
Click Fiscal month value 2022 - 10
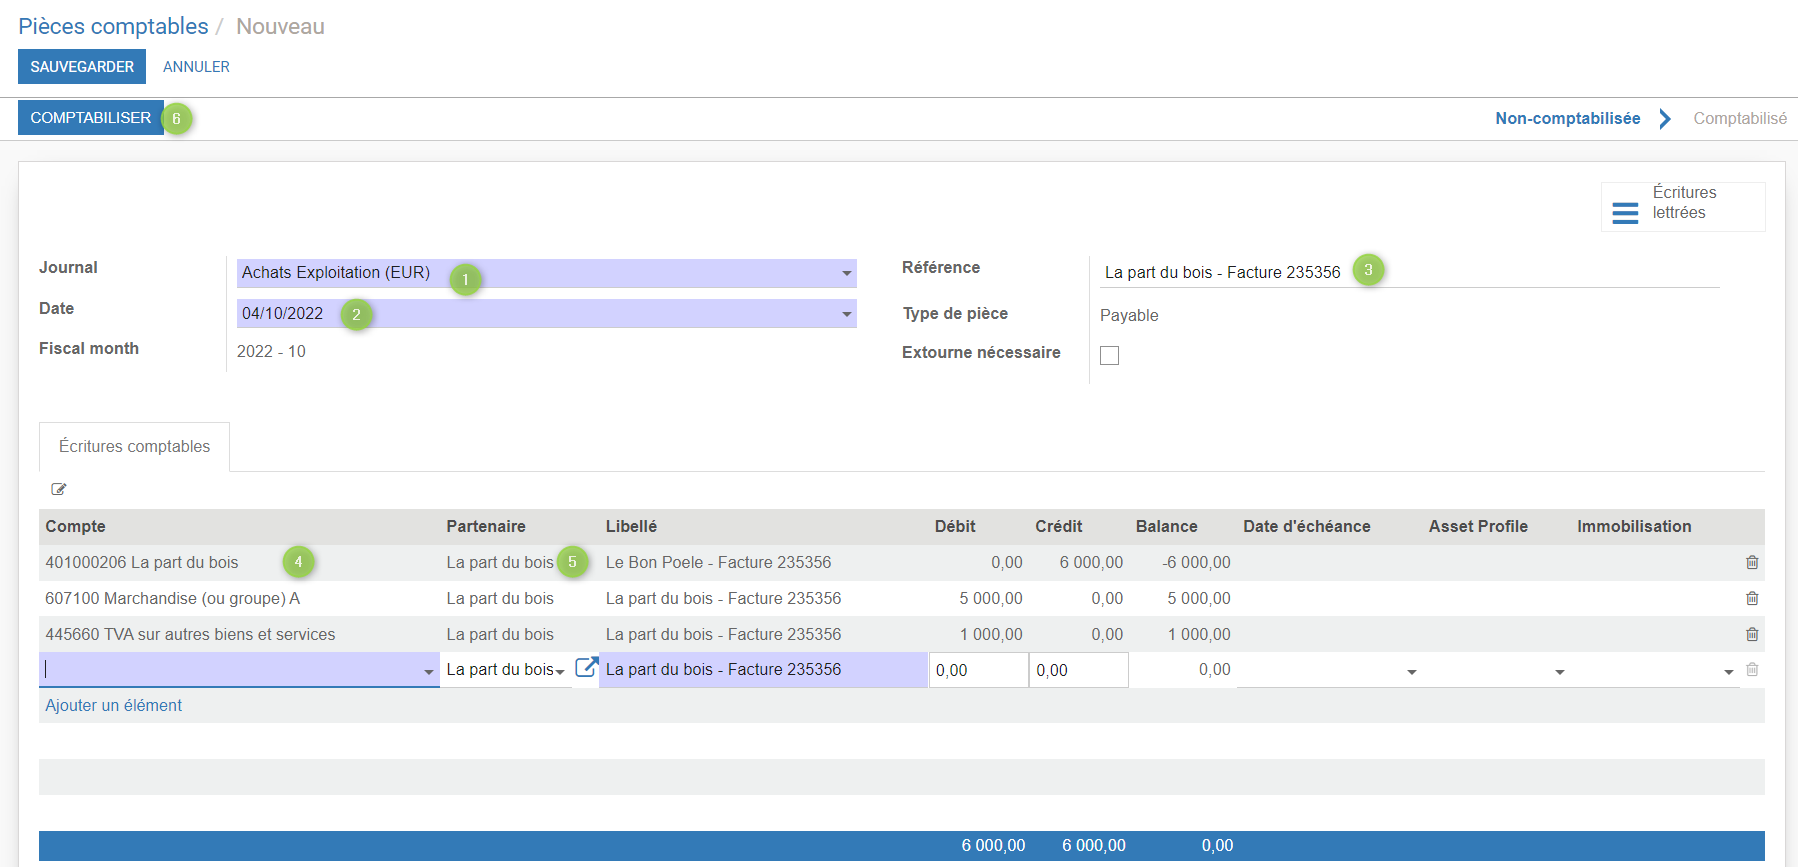pos(271,351)
